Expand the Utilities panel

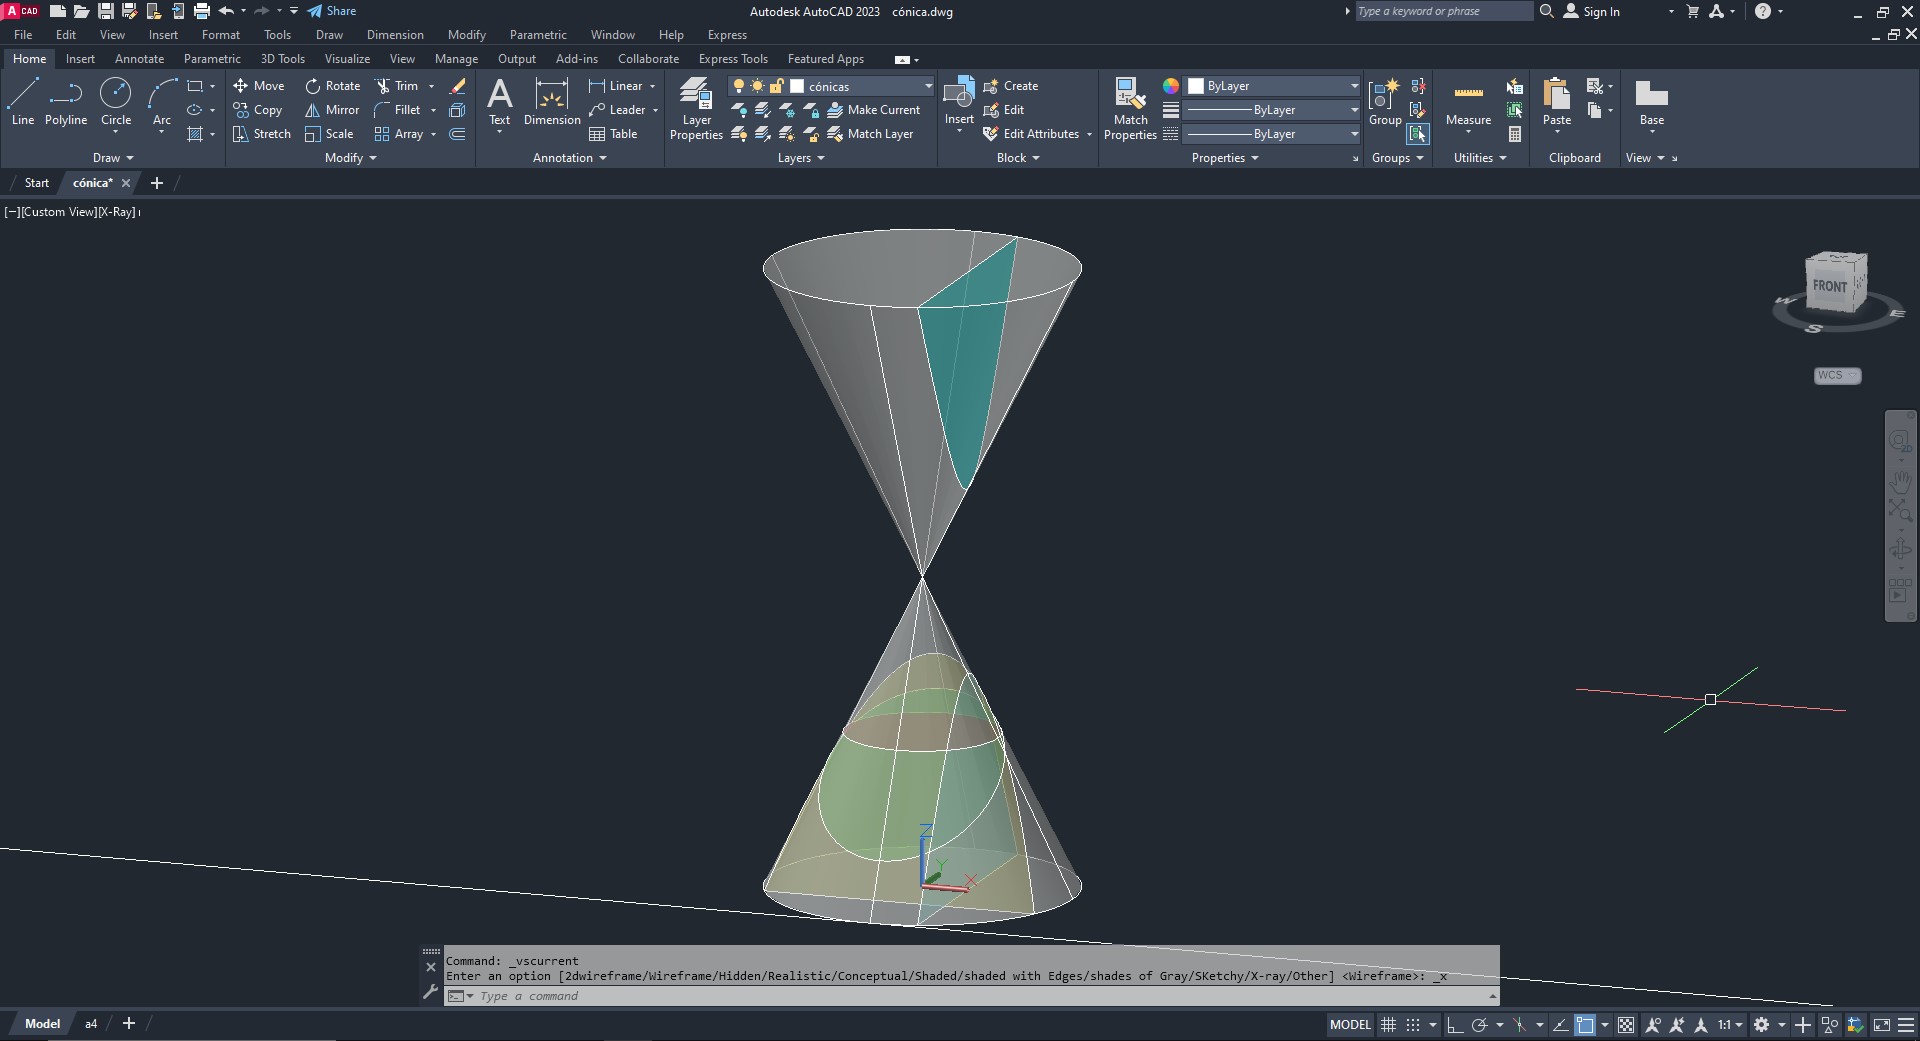click(x=1480, y=158)
